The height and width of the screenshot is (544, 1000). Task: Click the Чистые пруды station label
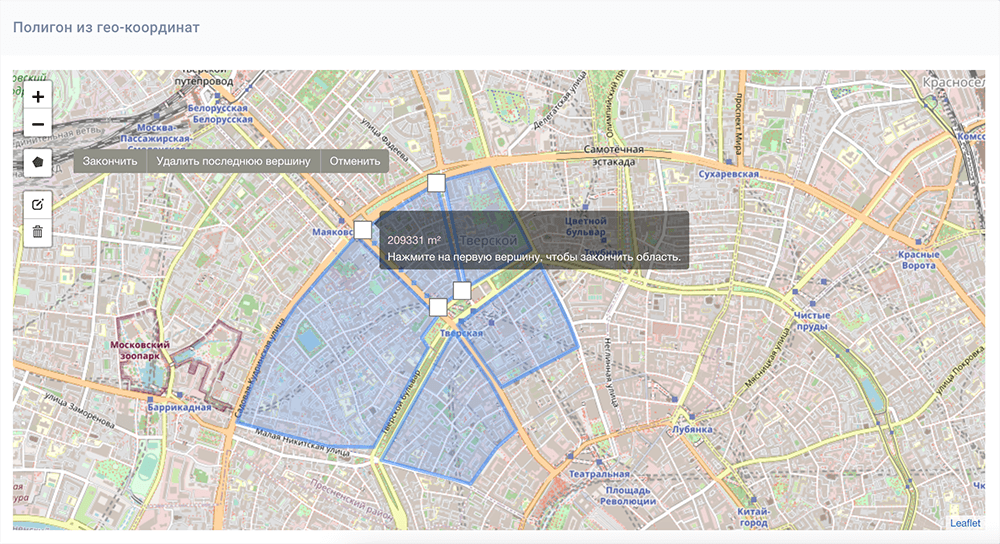pos(811,321)
